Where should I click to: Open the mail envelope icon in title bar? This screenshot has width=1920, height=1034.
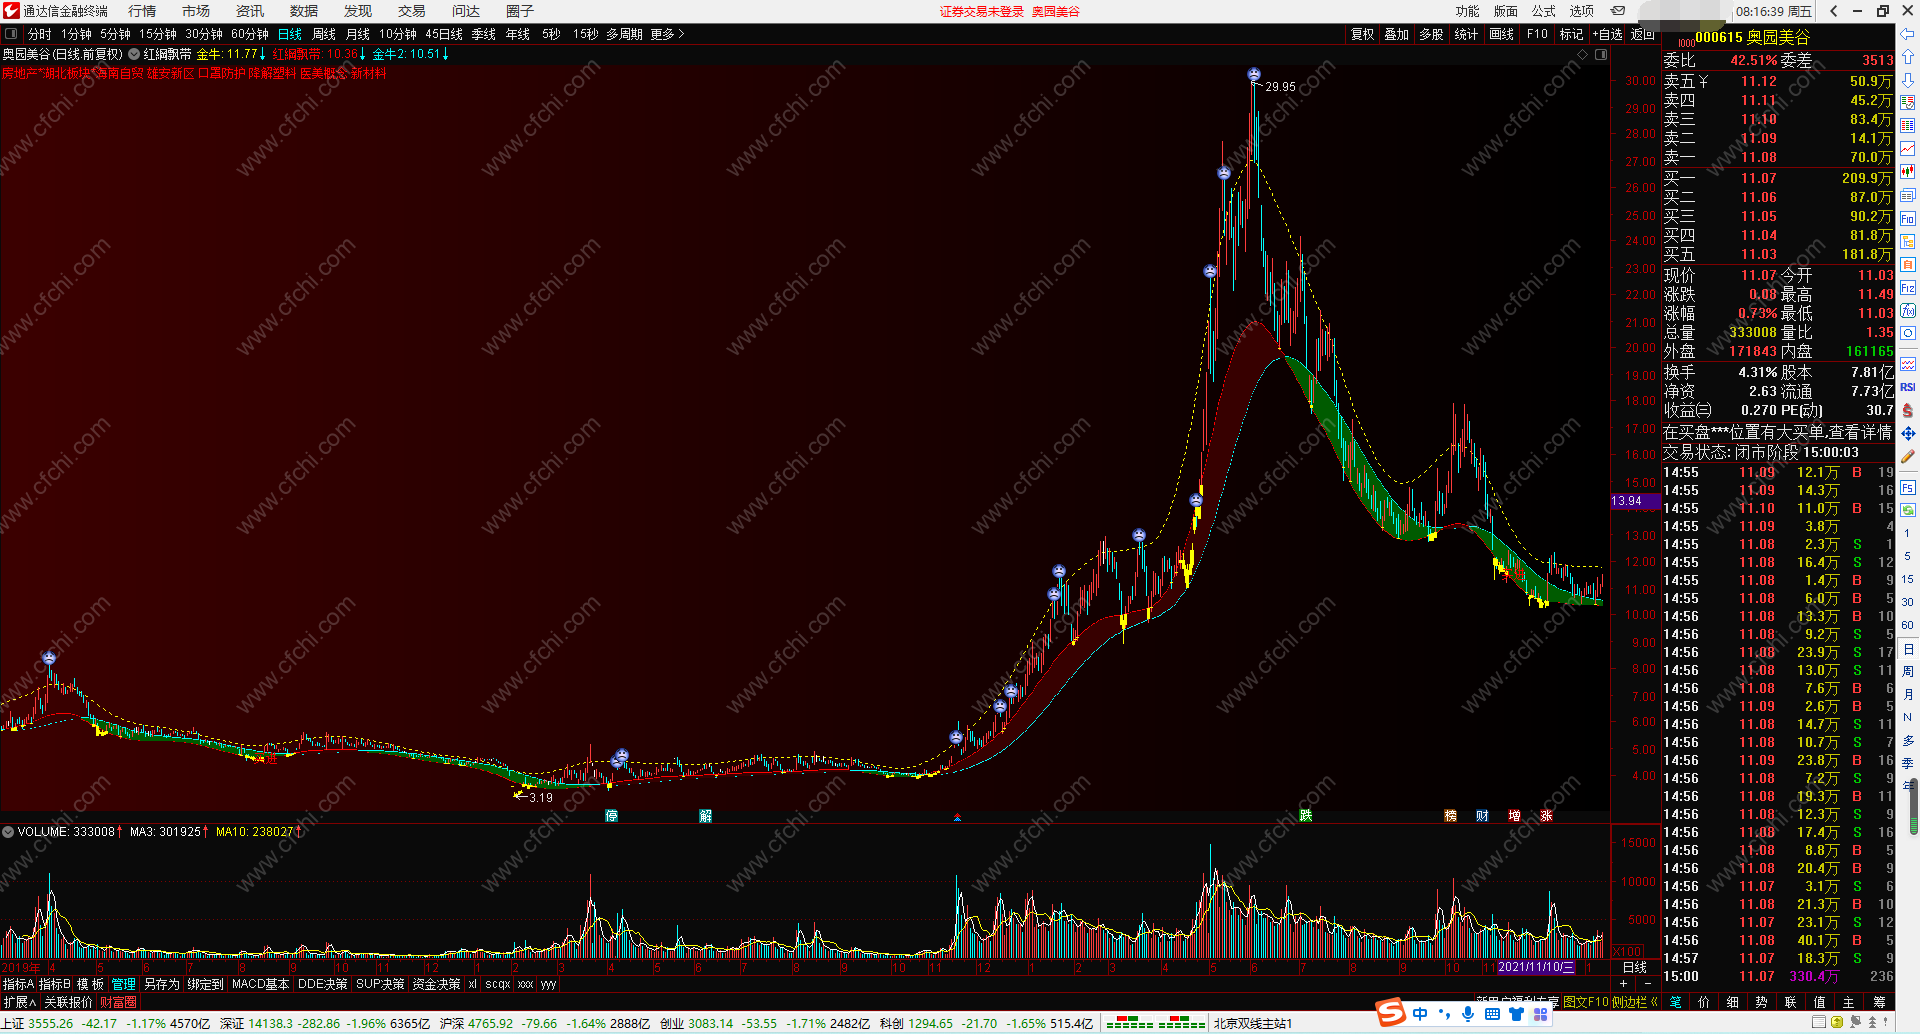[x=1618, y=11]
